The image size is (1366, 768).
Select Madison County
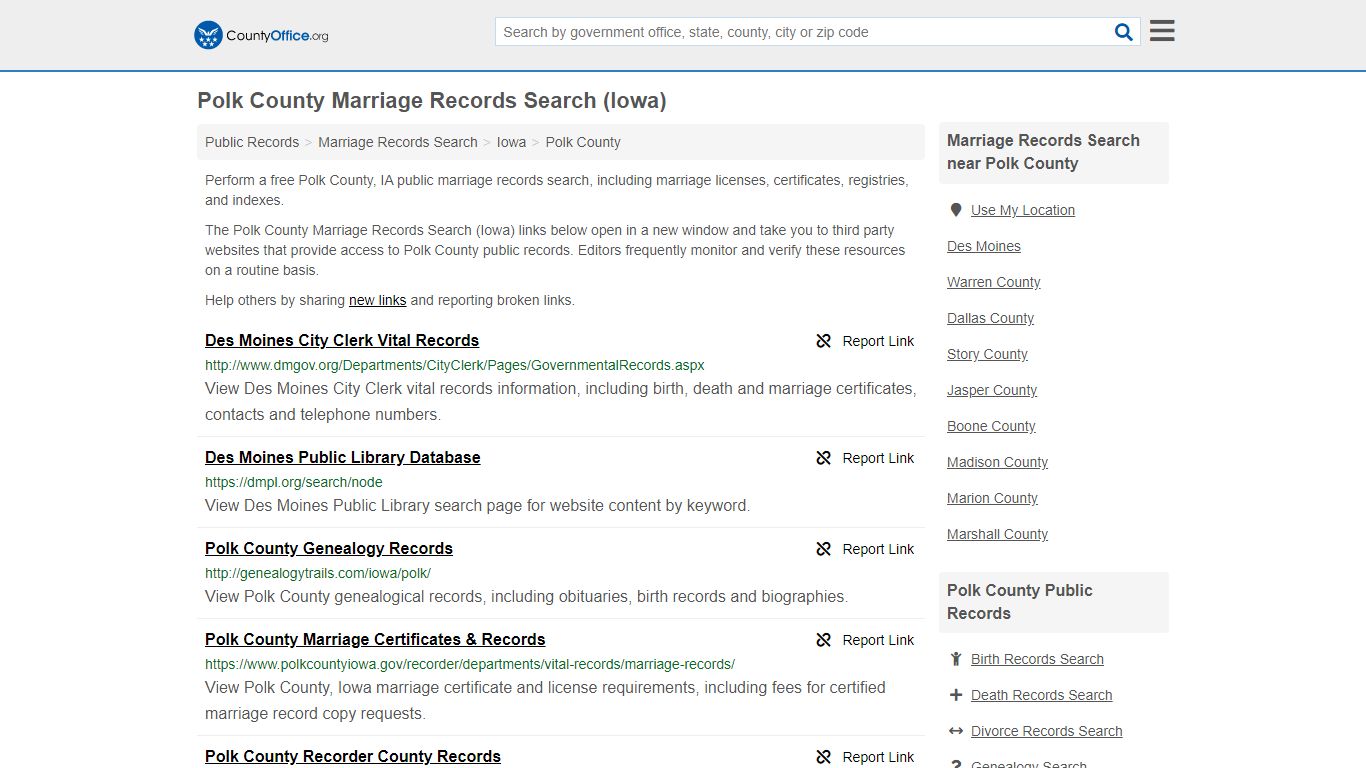997,462
